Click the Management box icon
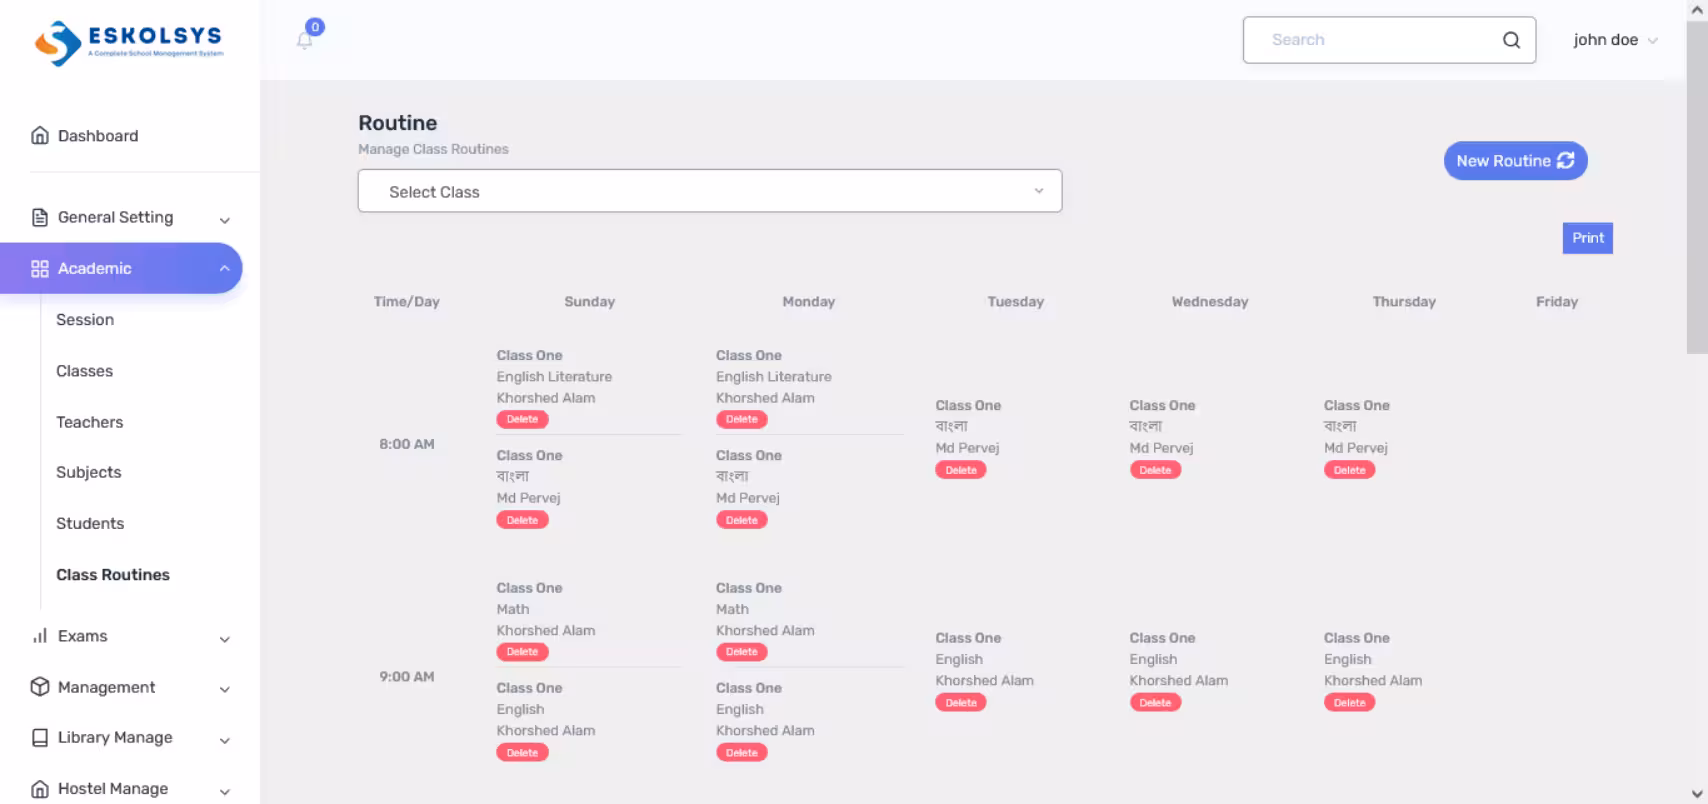This screenshot has width=1708, height=804. (40, 687)
